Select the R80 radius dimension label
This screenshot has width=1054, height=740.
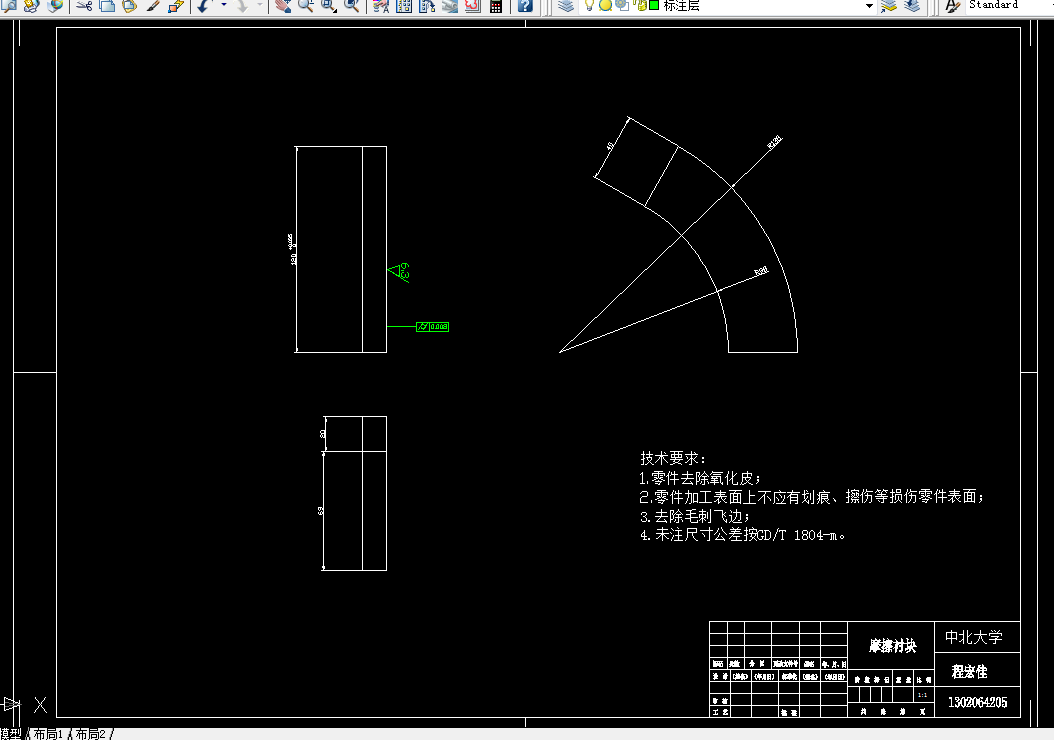[x=761, y=272]
